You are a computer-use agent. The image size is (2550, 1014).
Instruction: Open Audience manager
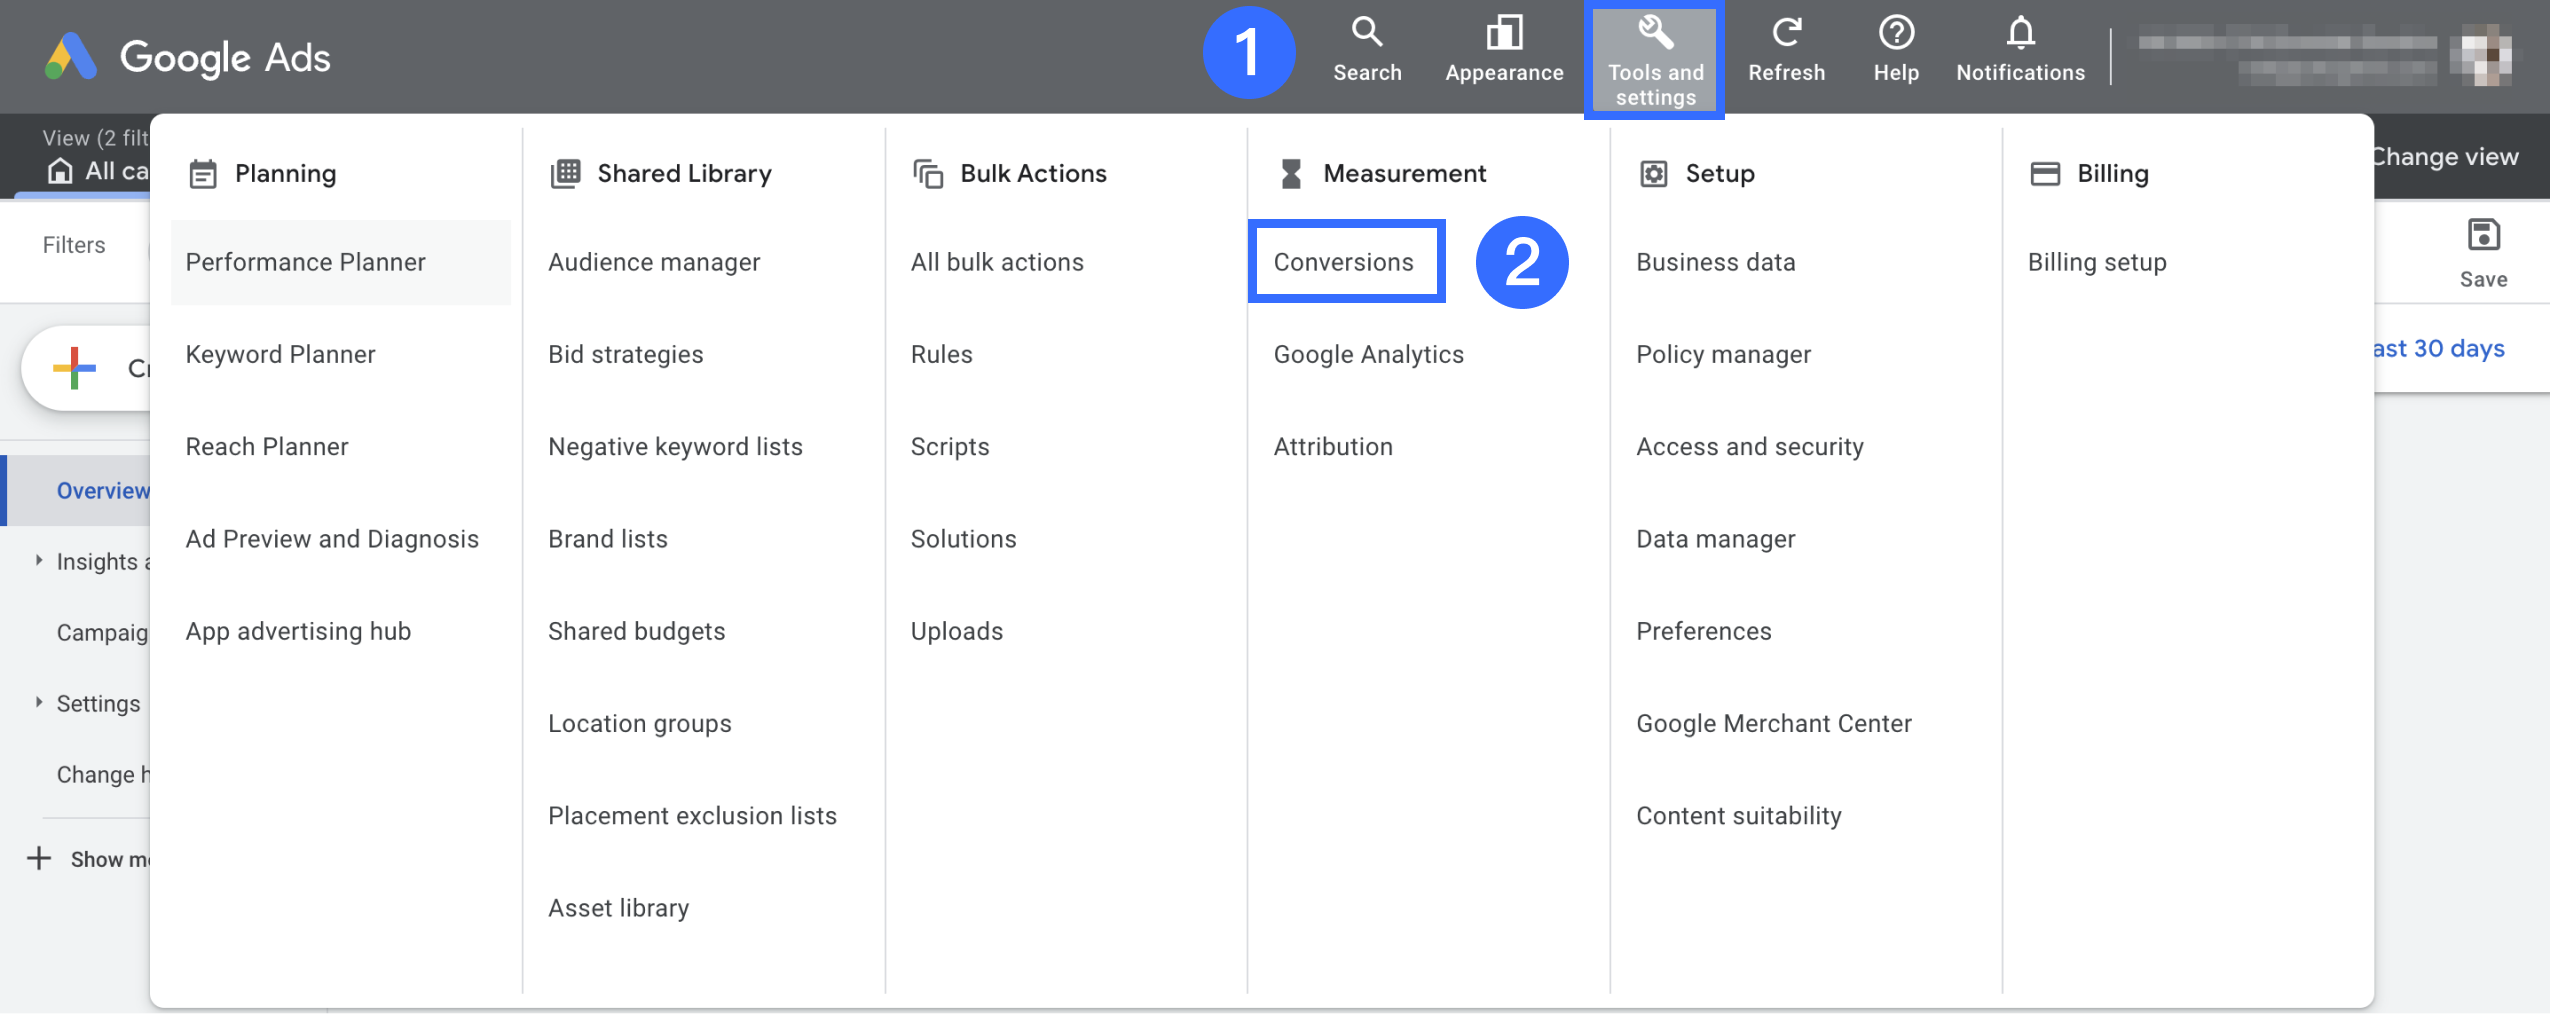pos(654,262)
